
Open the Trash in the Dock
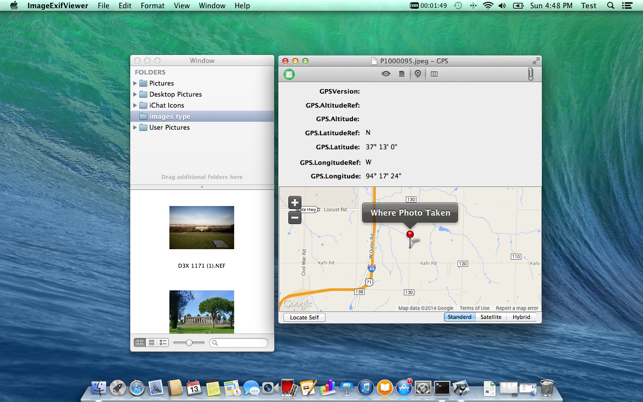(547, 387)
